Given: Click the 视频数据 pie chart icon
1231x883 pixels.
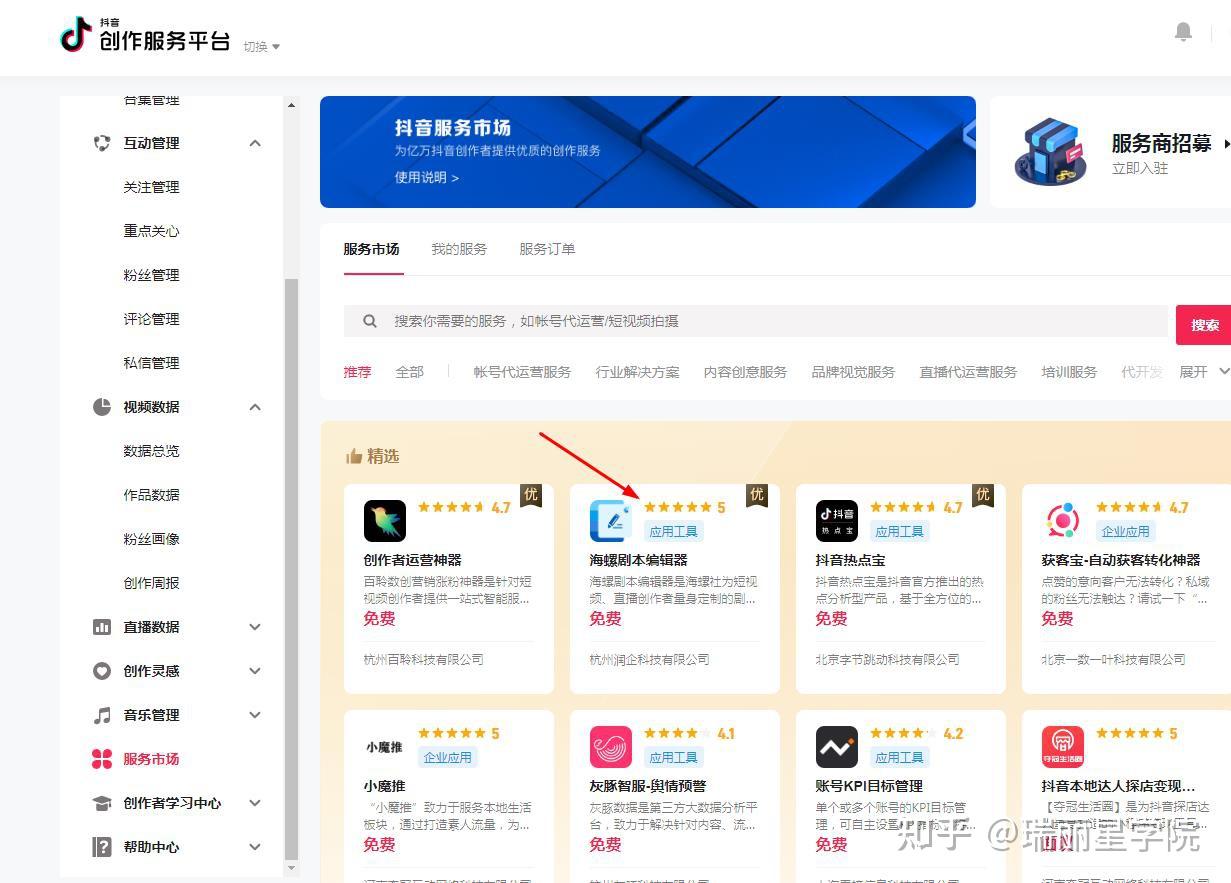Looking at the screenshot, I should 101,407.
